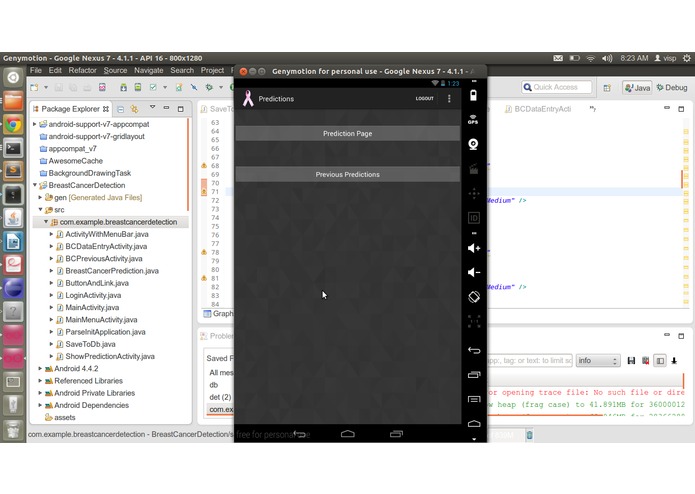The width and height of the screenshot is (695, 494).
Task: Click Genymotion volume down button
Action: click(474, 272)
